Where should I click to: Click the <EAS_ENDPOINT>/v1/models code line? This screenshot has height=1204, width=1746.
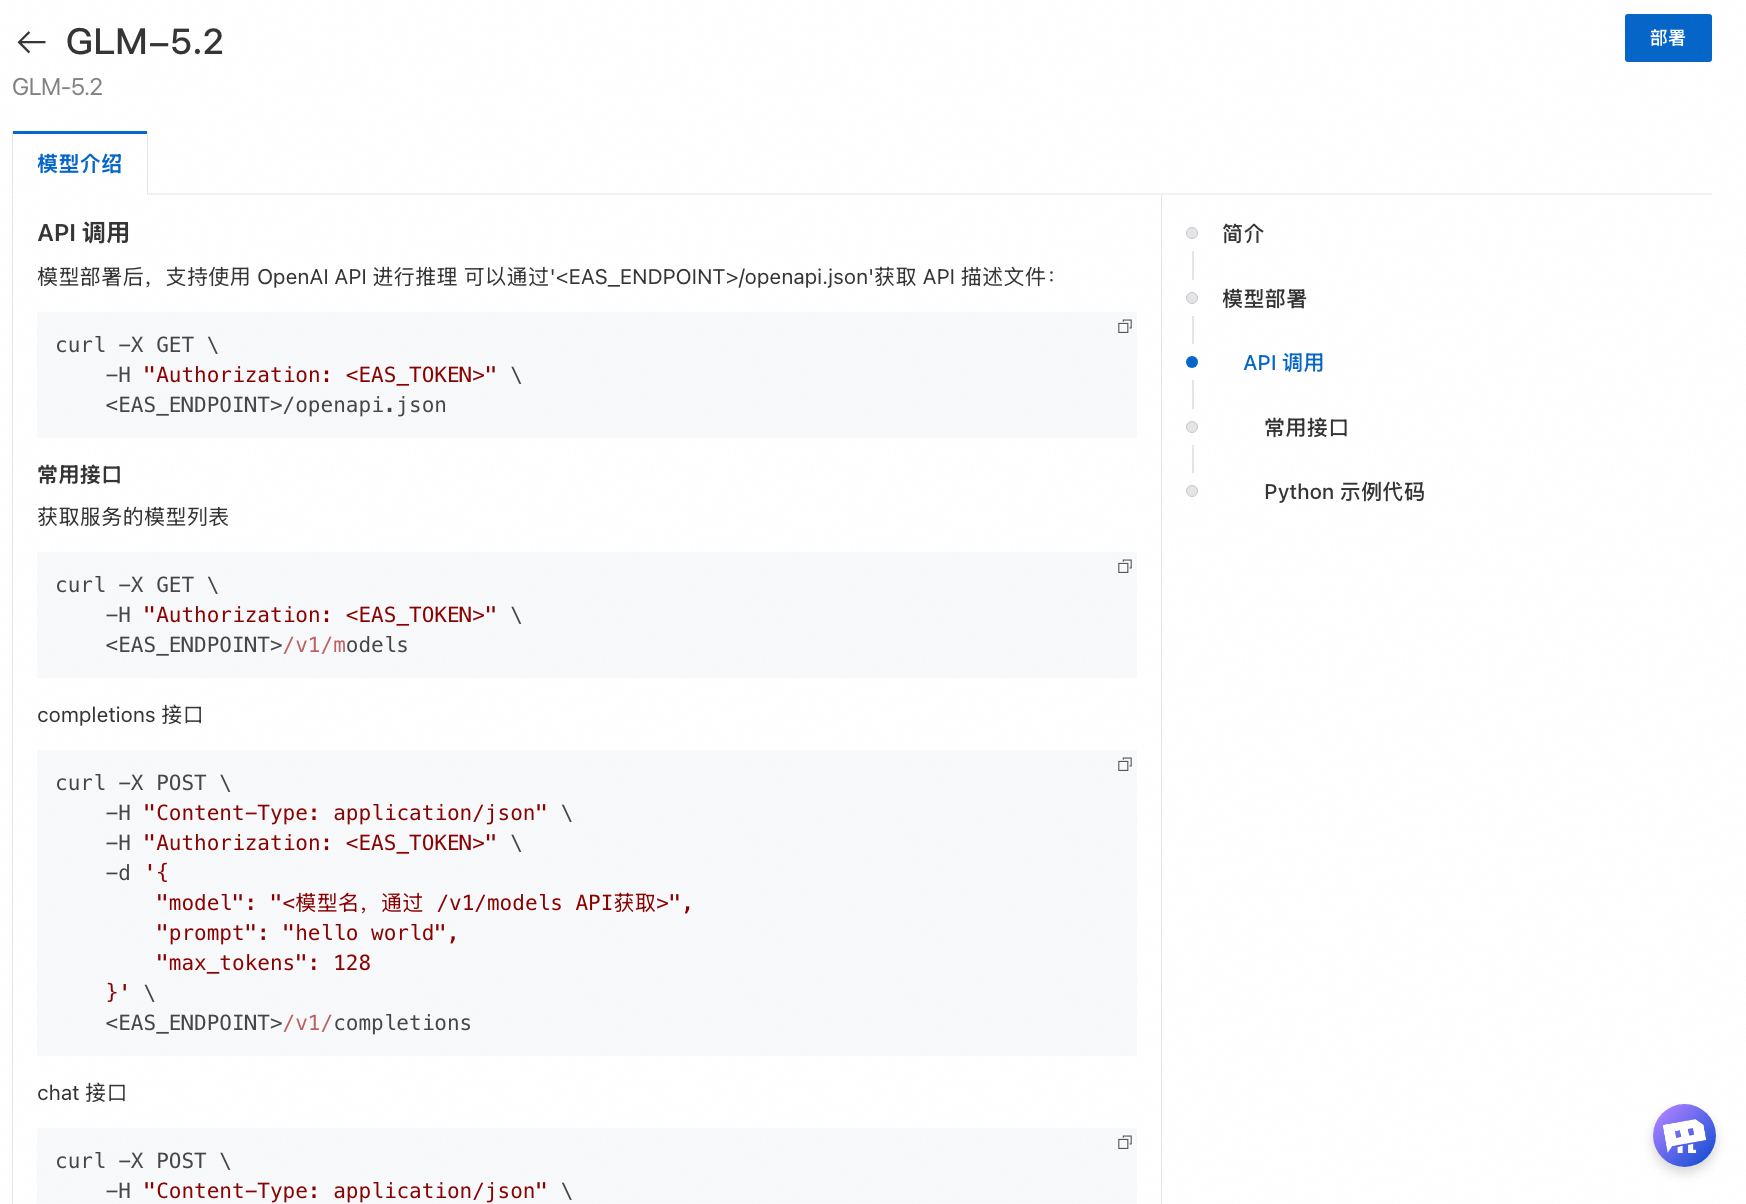[x=257, y=645]
